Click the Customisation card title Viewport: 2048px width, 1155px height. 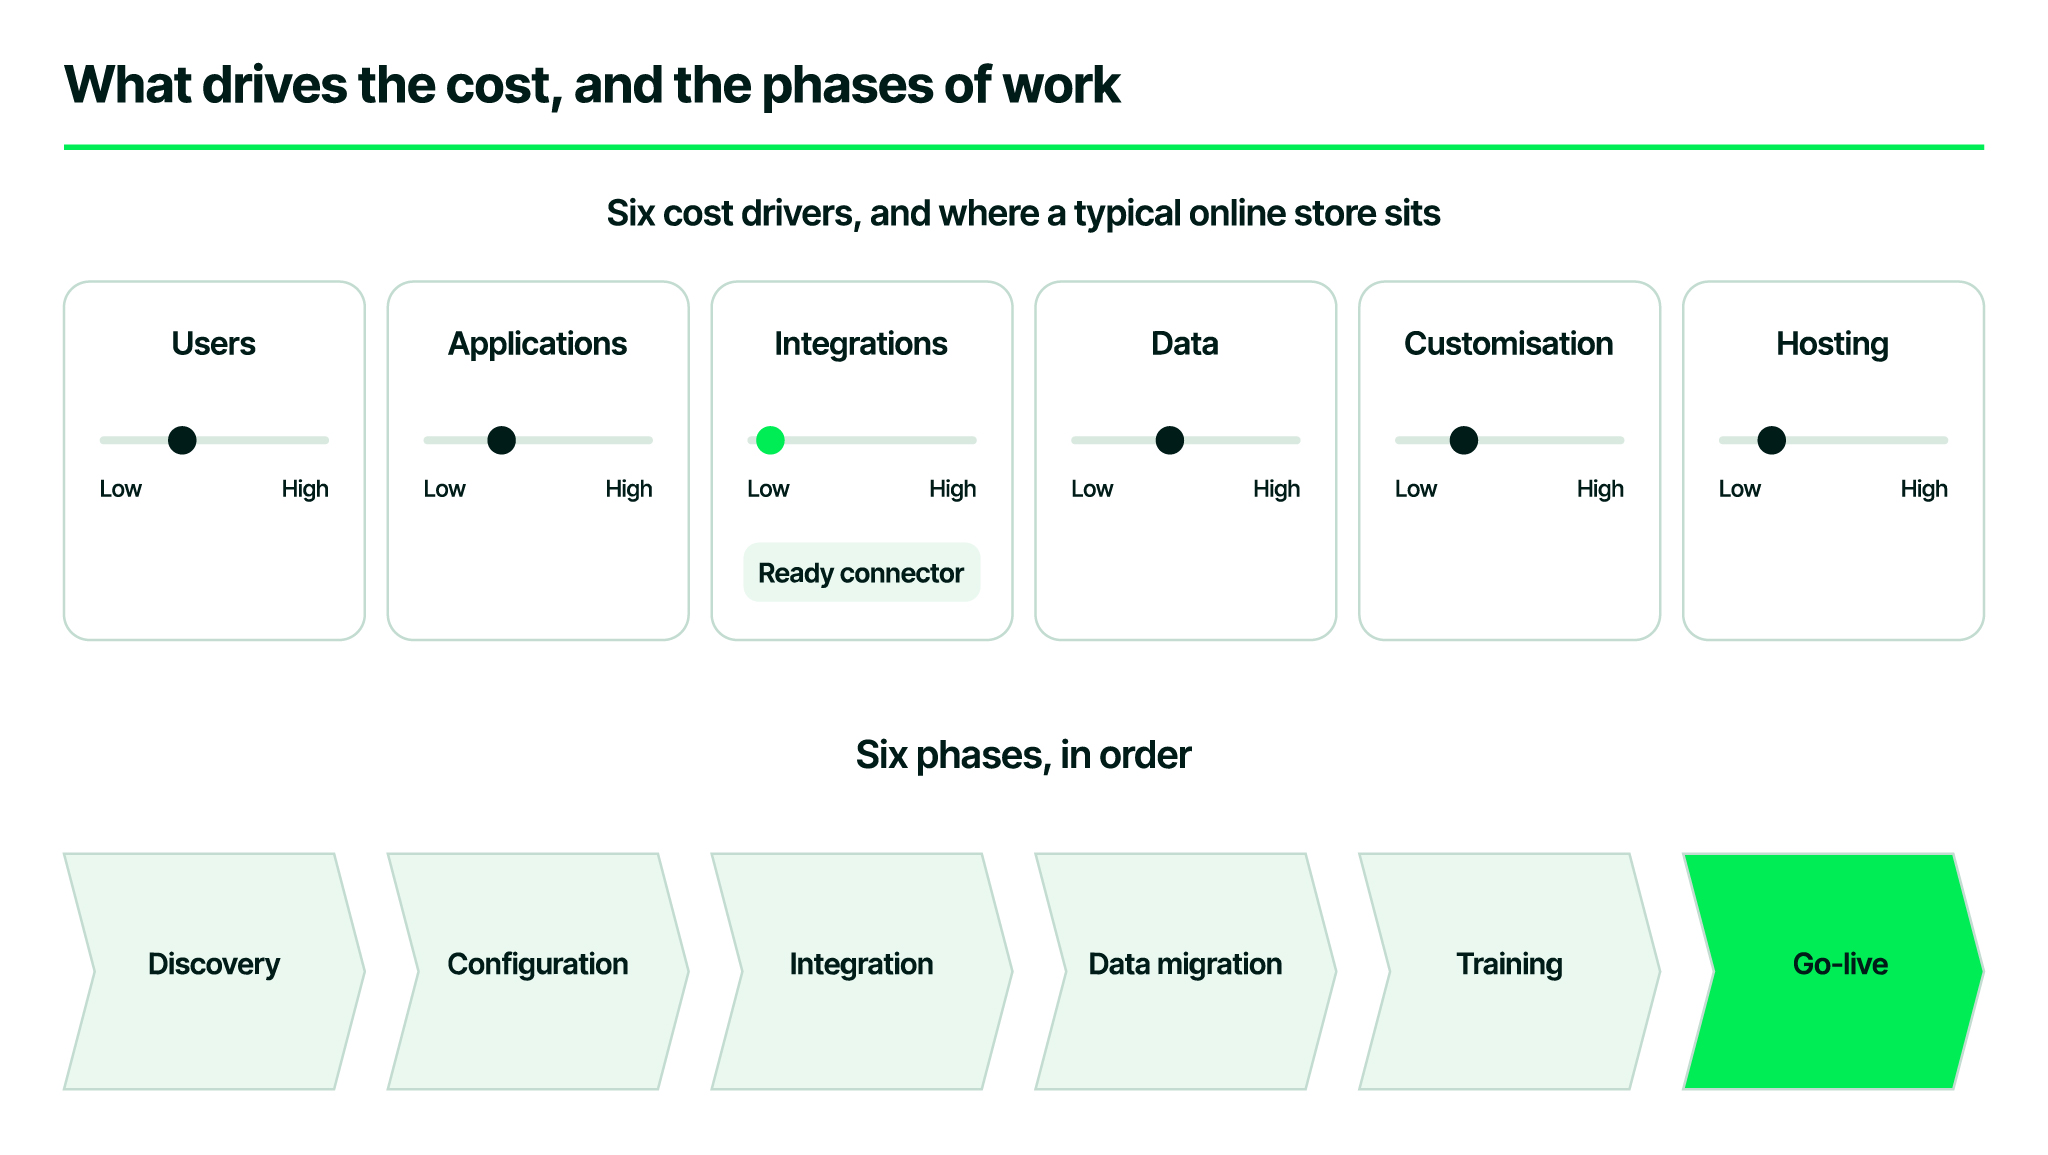click(1509, 344)
